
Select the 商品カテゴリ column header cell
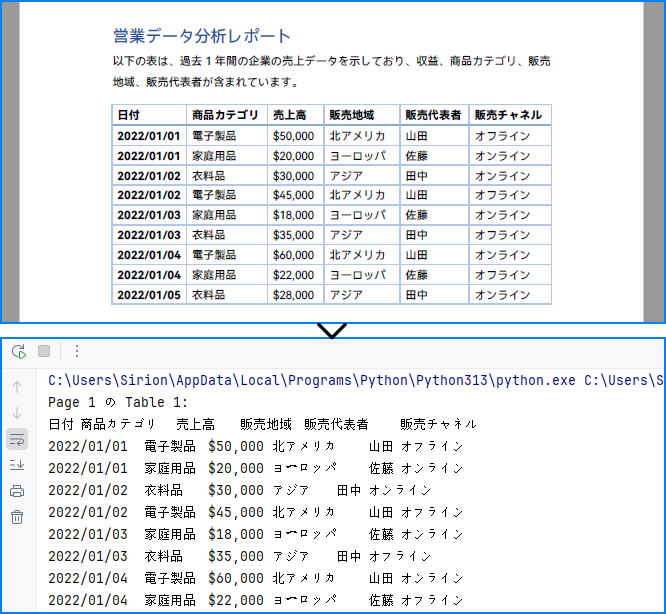226,115
